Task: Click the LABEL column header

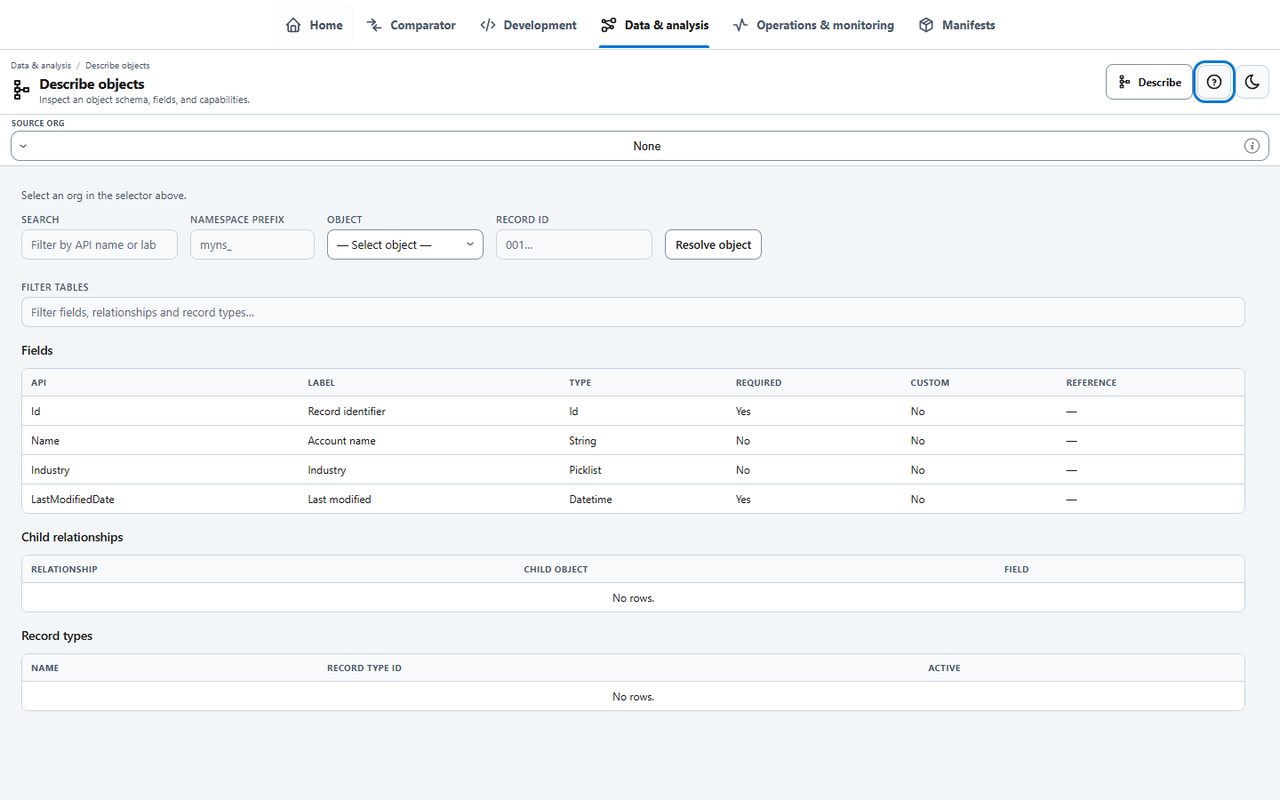Action: click(x=321, y=383)
